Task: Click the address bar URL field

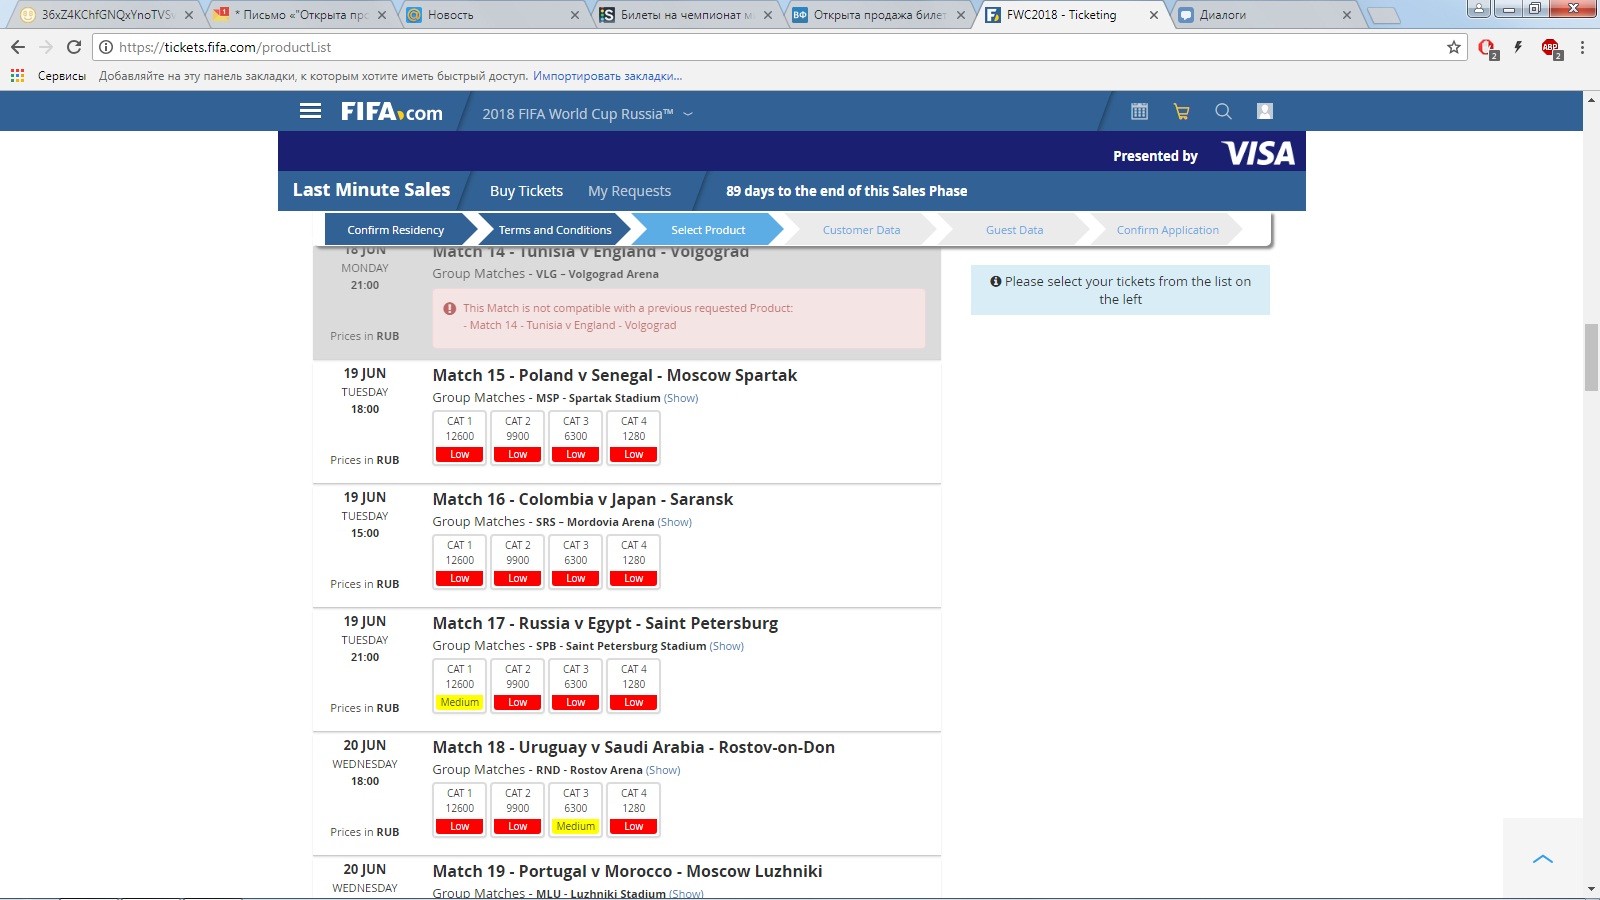Action: [780, 47]
